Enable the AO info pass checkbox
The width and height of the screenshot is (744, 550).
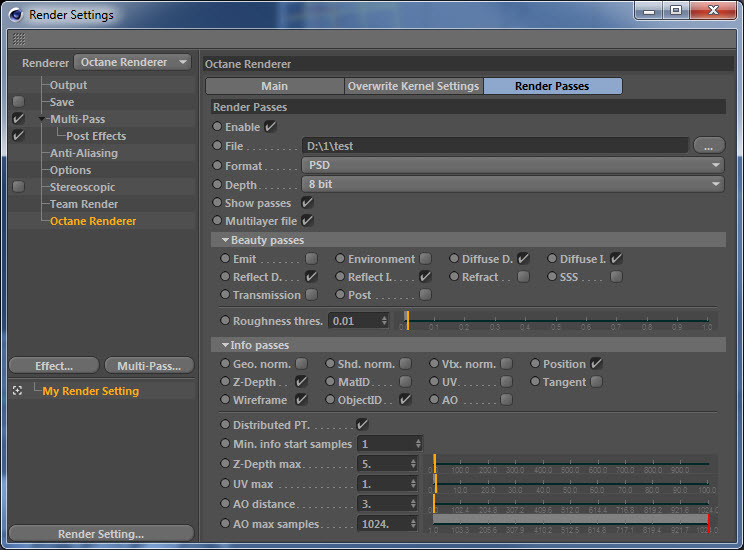coord(506,400)
